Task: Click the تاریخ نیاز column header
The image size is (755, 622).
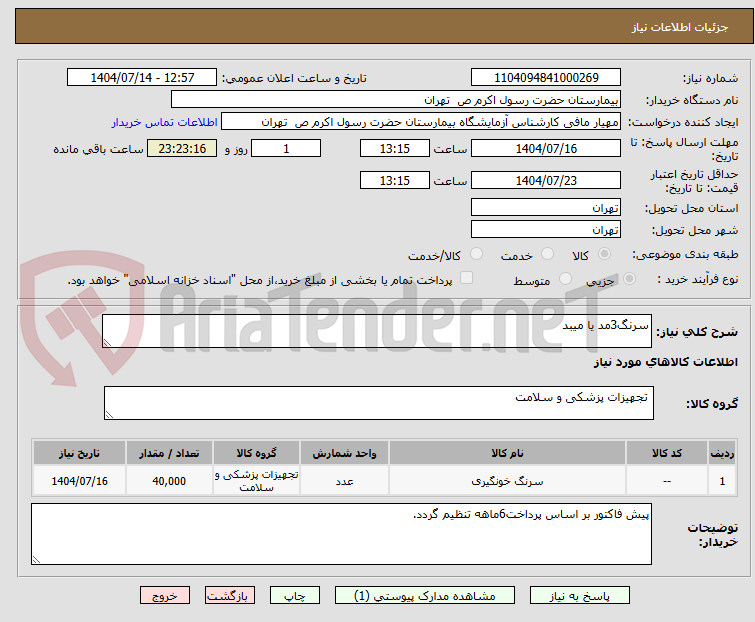Action: point(79,453)
